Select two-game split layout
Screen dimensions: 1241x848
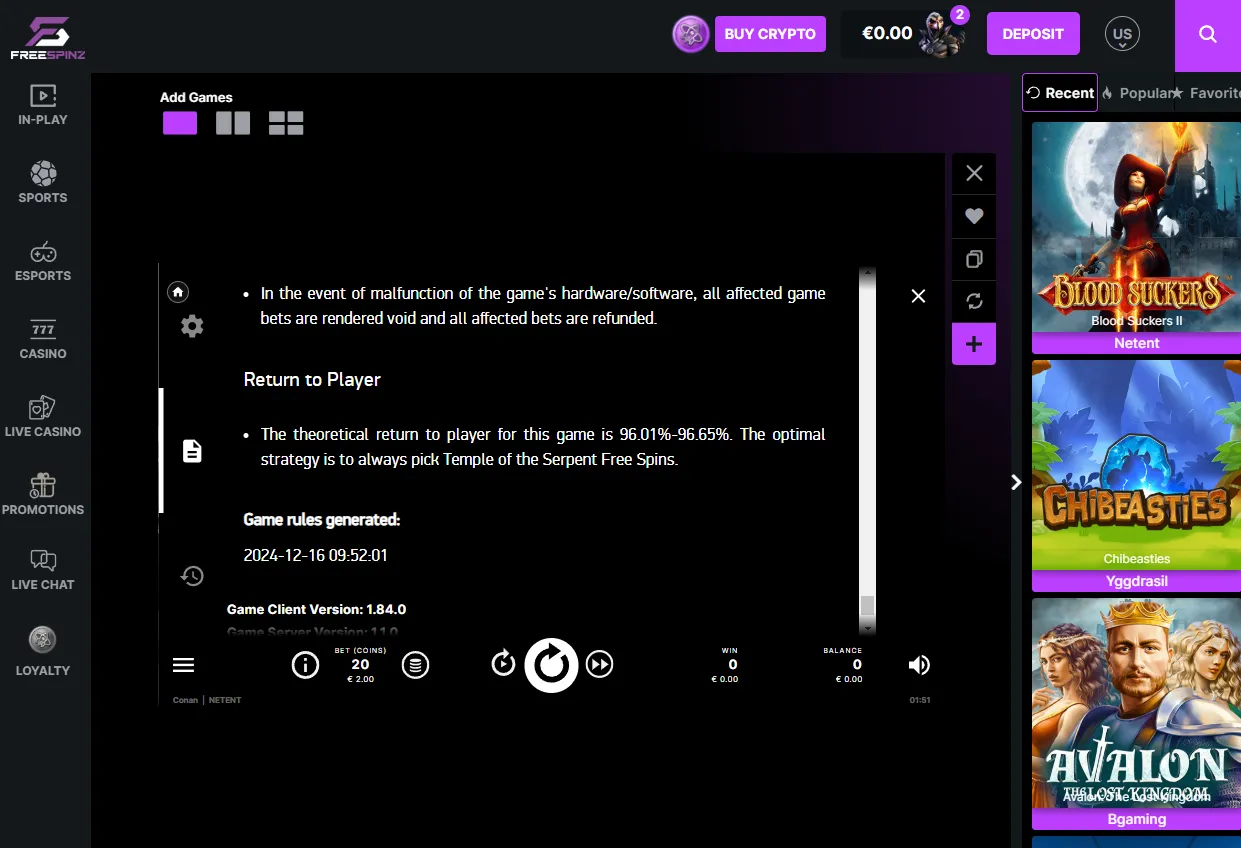[x=233, y=123]
